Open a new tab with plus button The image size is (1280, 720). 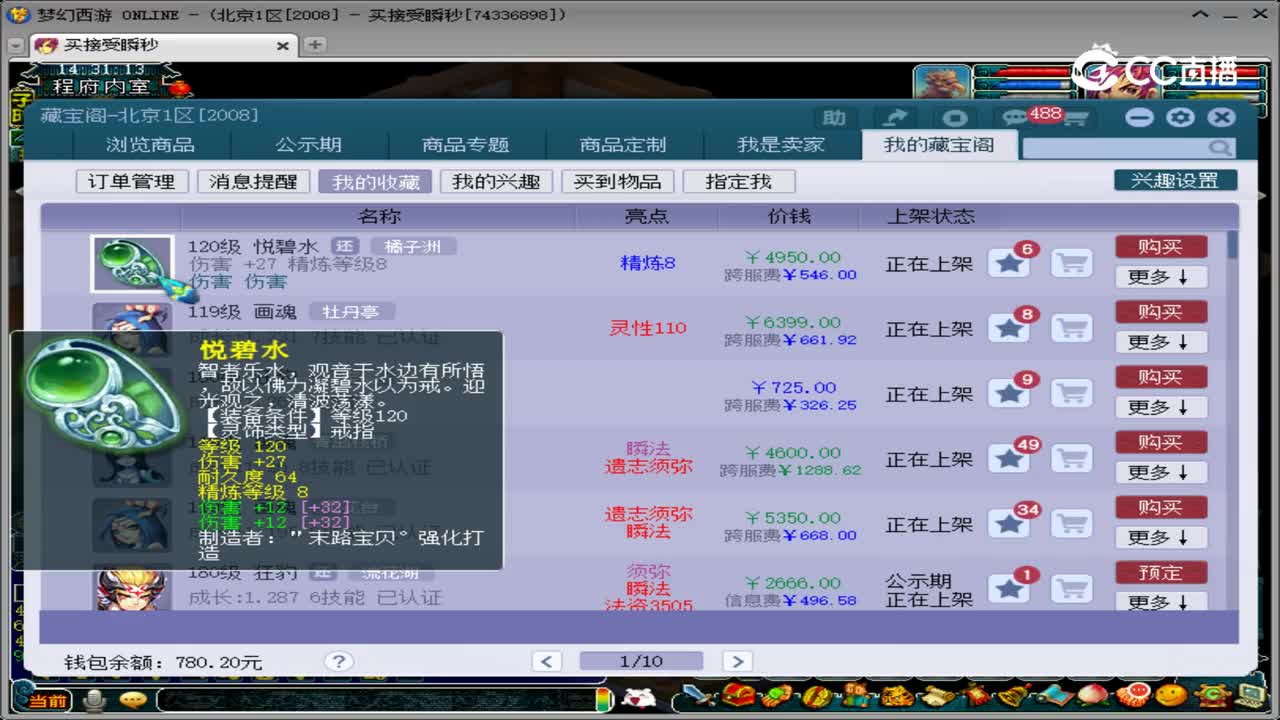314,45
